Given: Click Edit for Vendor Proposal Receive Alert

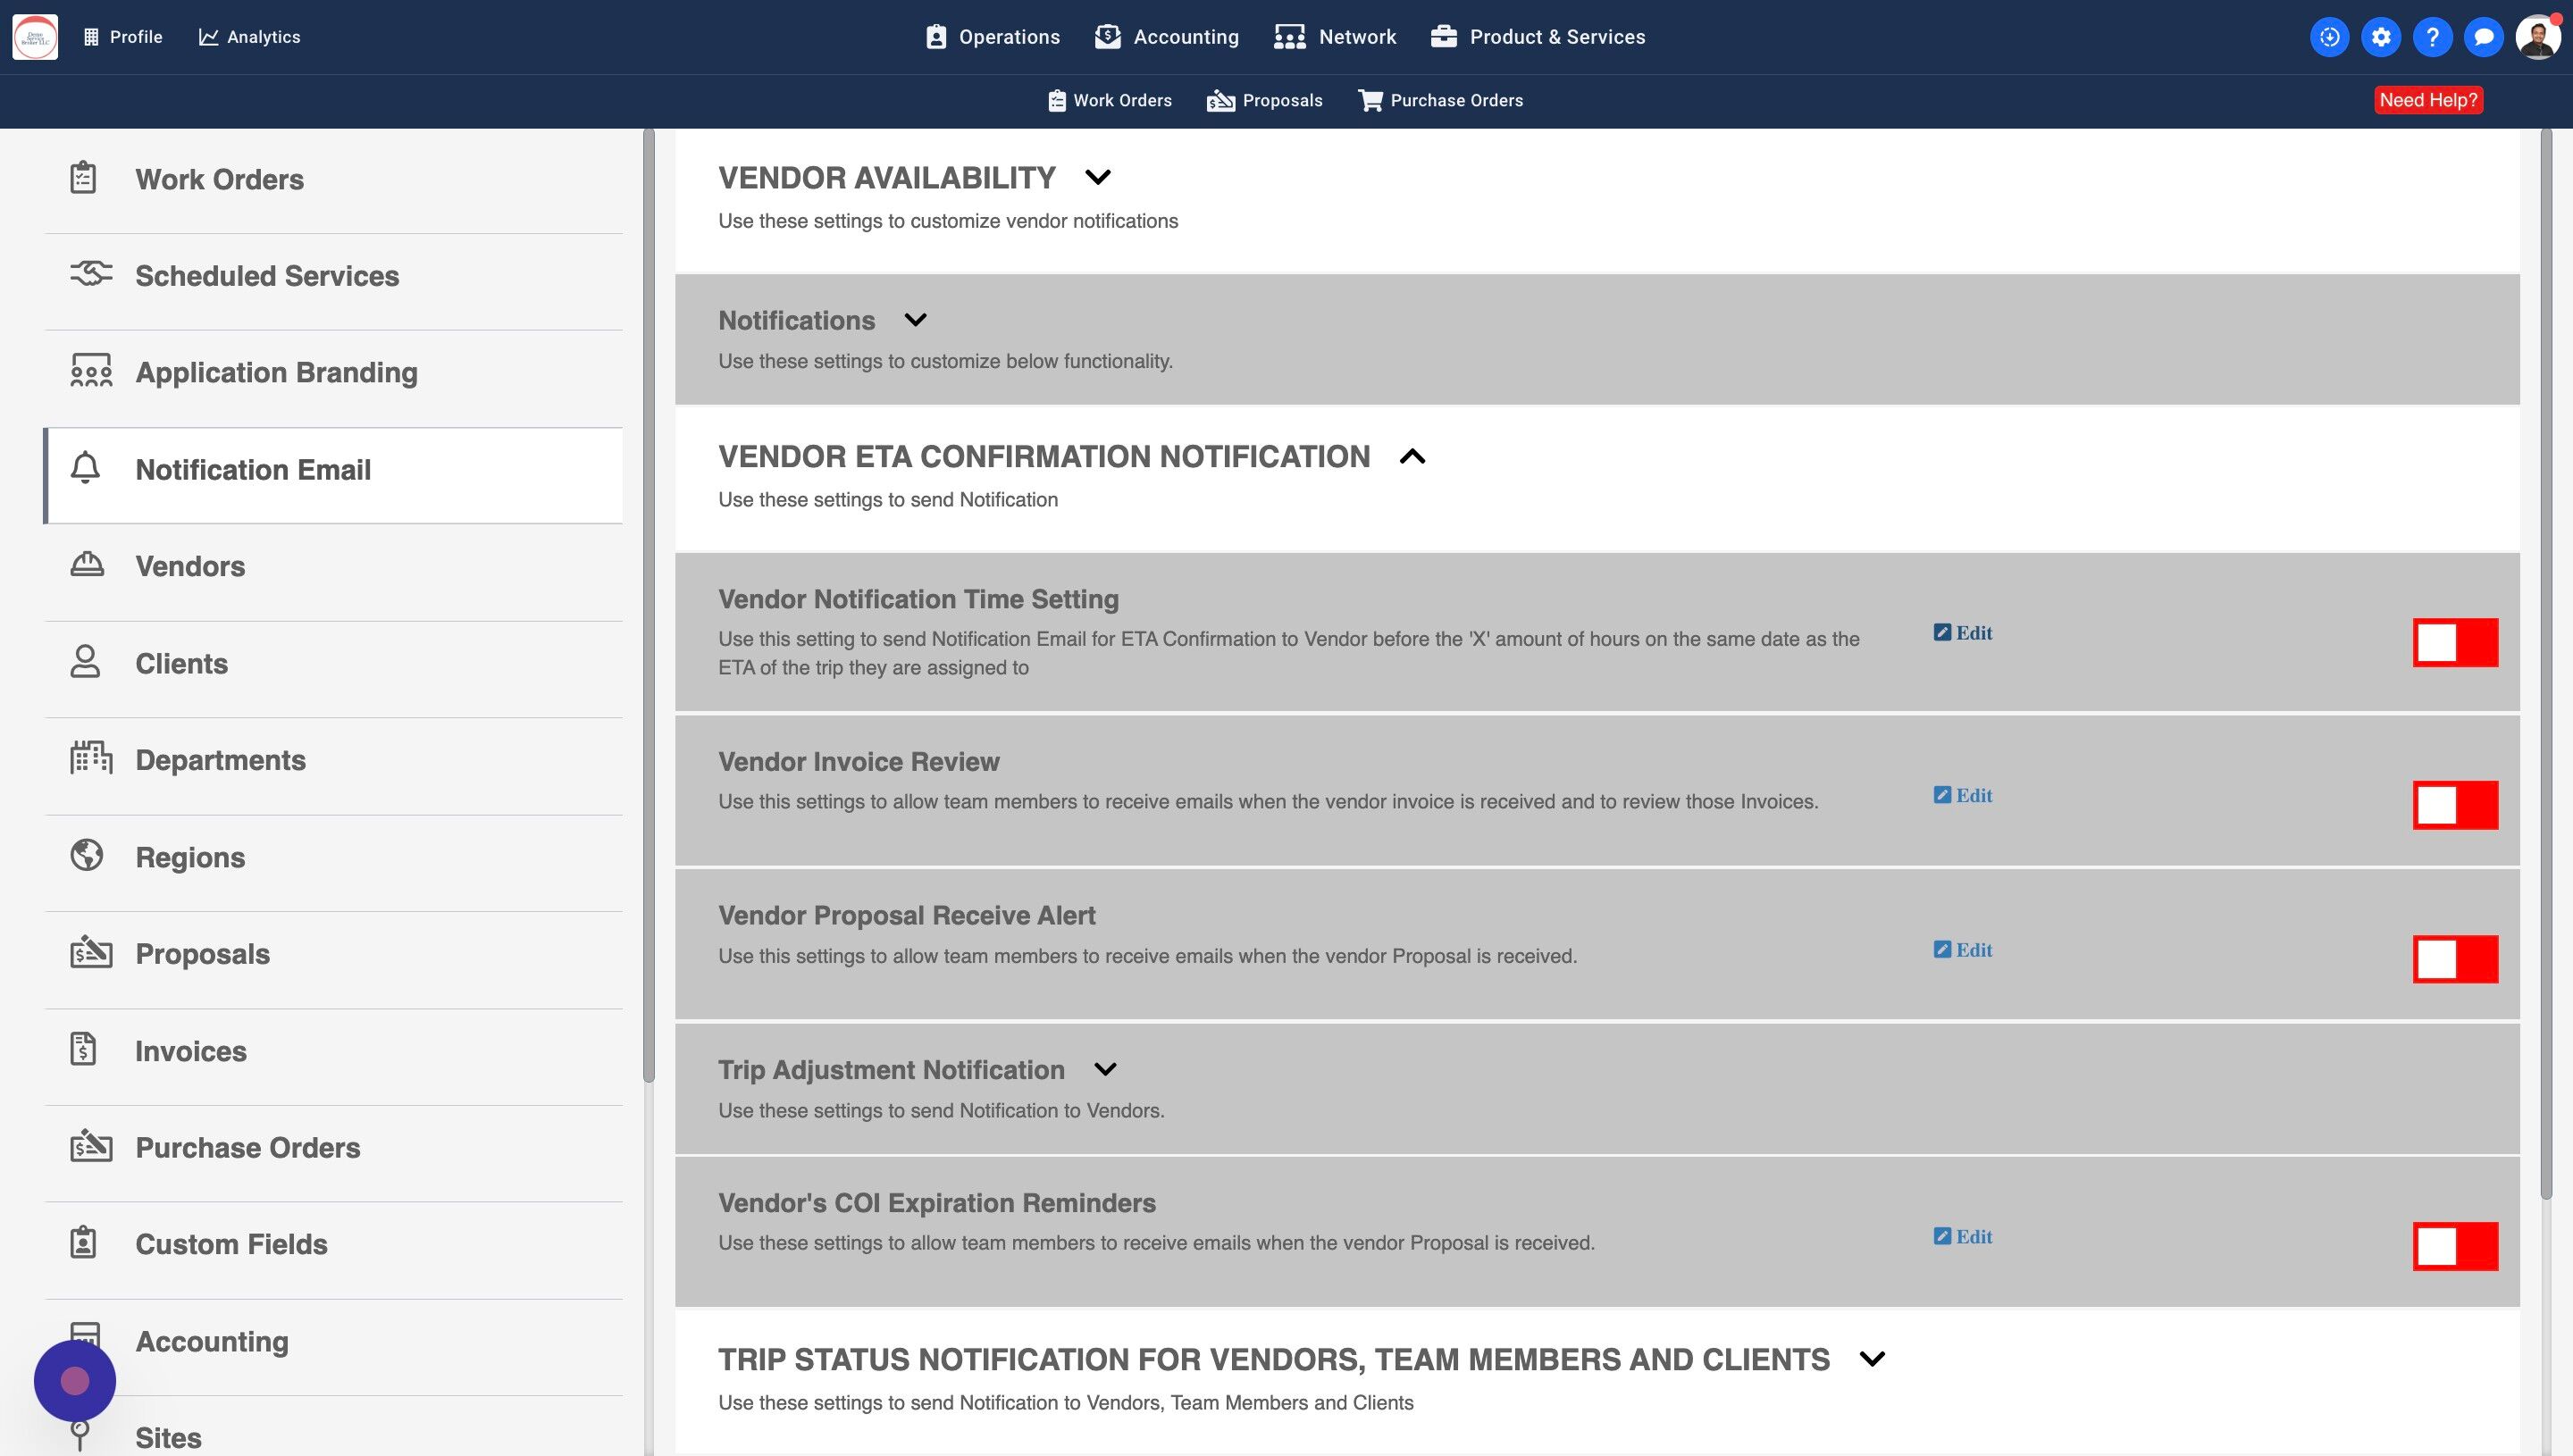Looking at the screenshot, I should 1963,950.
